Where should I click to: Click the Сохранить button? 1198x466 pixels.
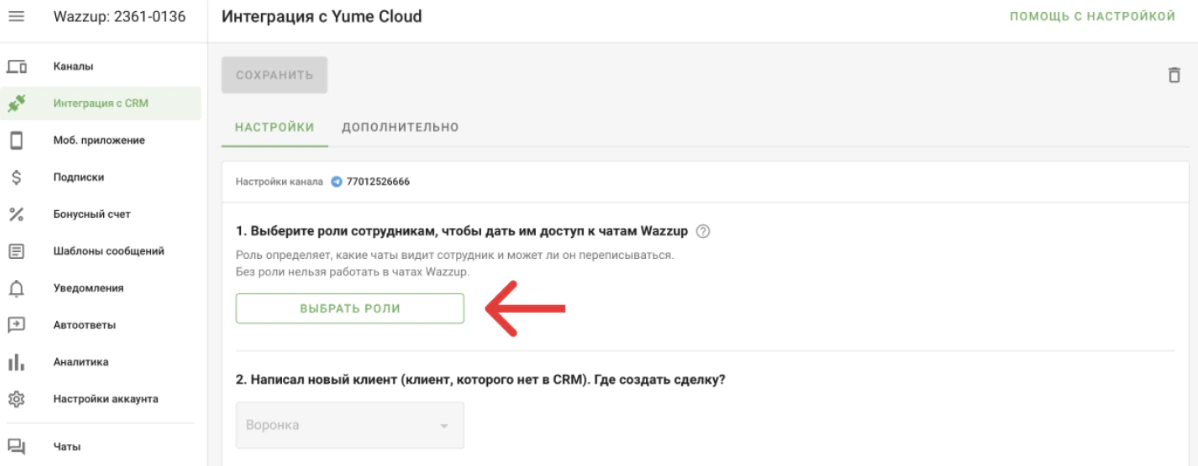point(274,75)
